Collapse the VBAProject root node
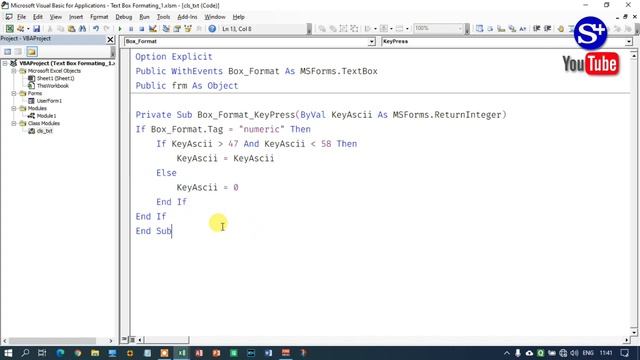This screenshot has width=640, height=360. click(x=5, y=63)
